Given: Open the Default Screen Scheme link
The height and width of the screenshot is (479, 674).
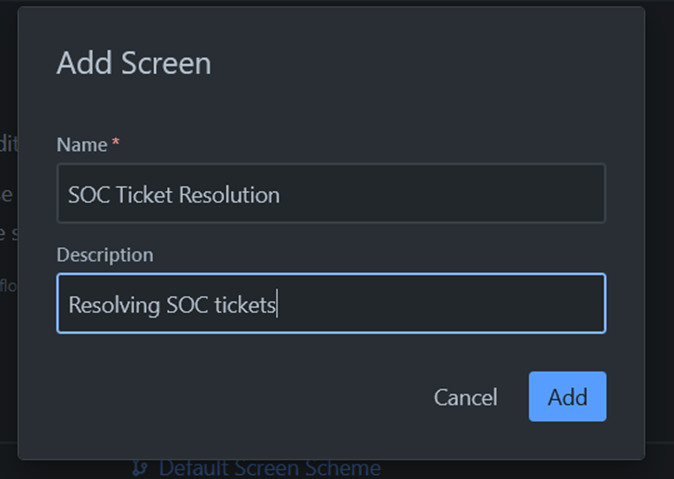Looking at the screenshot, I should click(269, 467).
